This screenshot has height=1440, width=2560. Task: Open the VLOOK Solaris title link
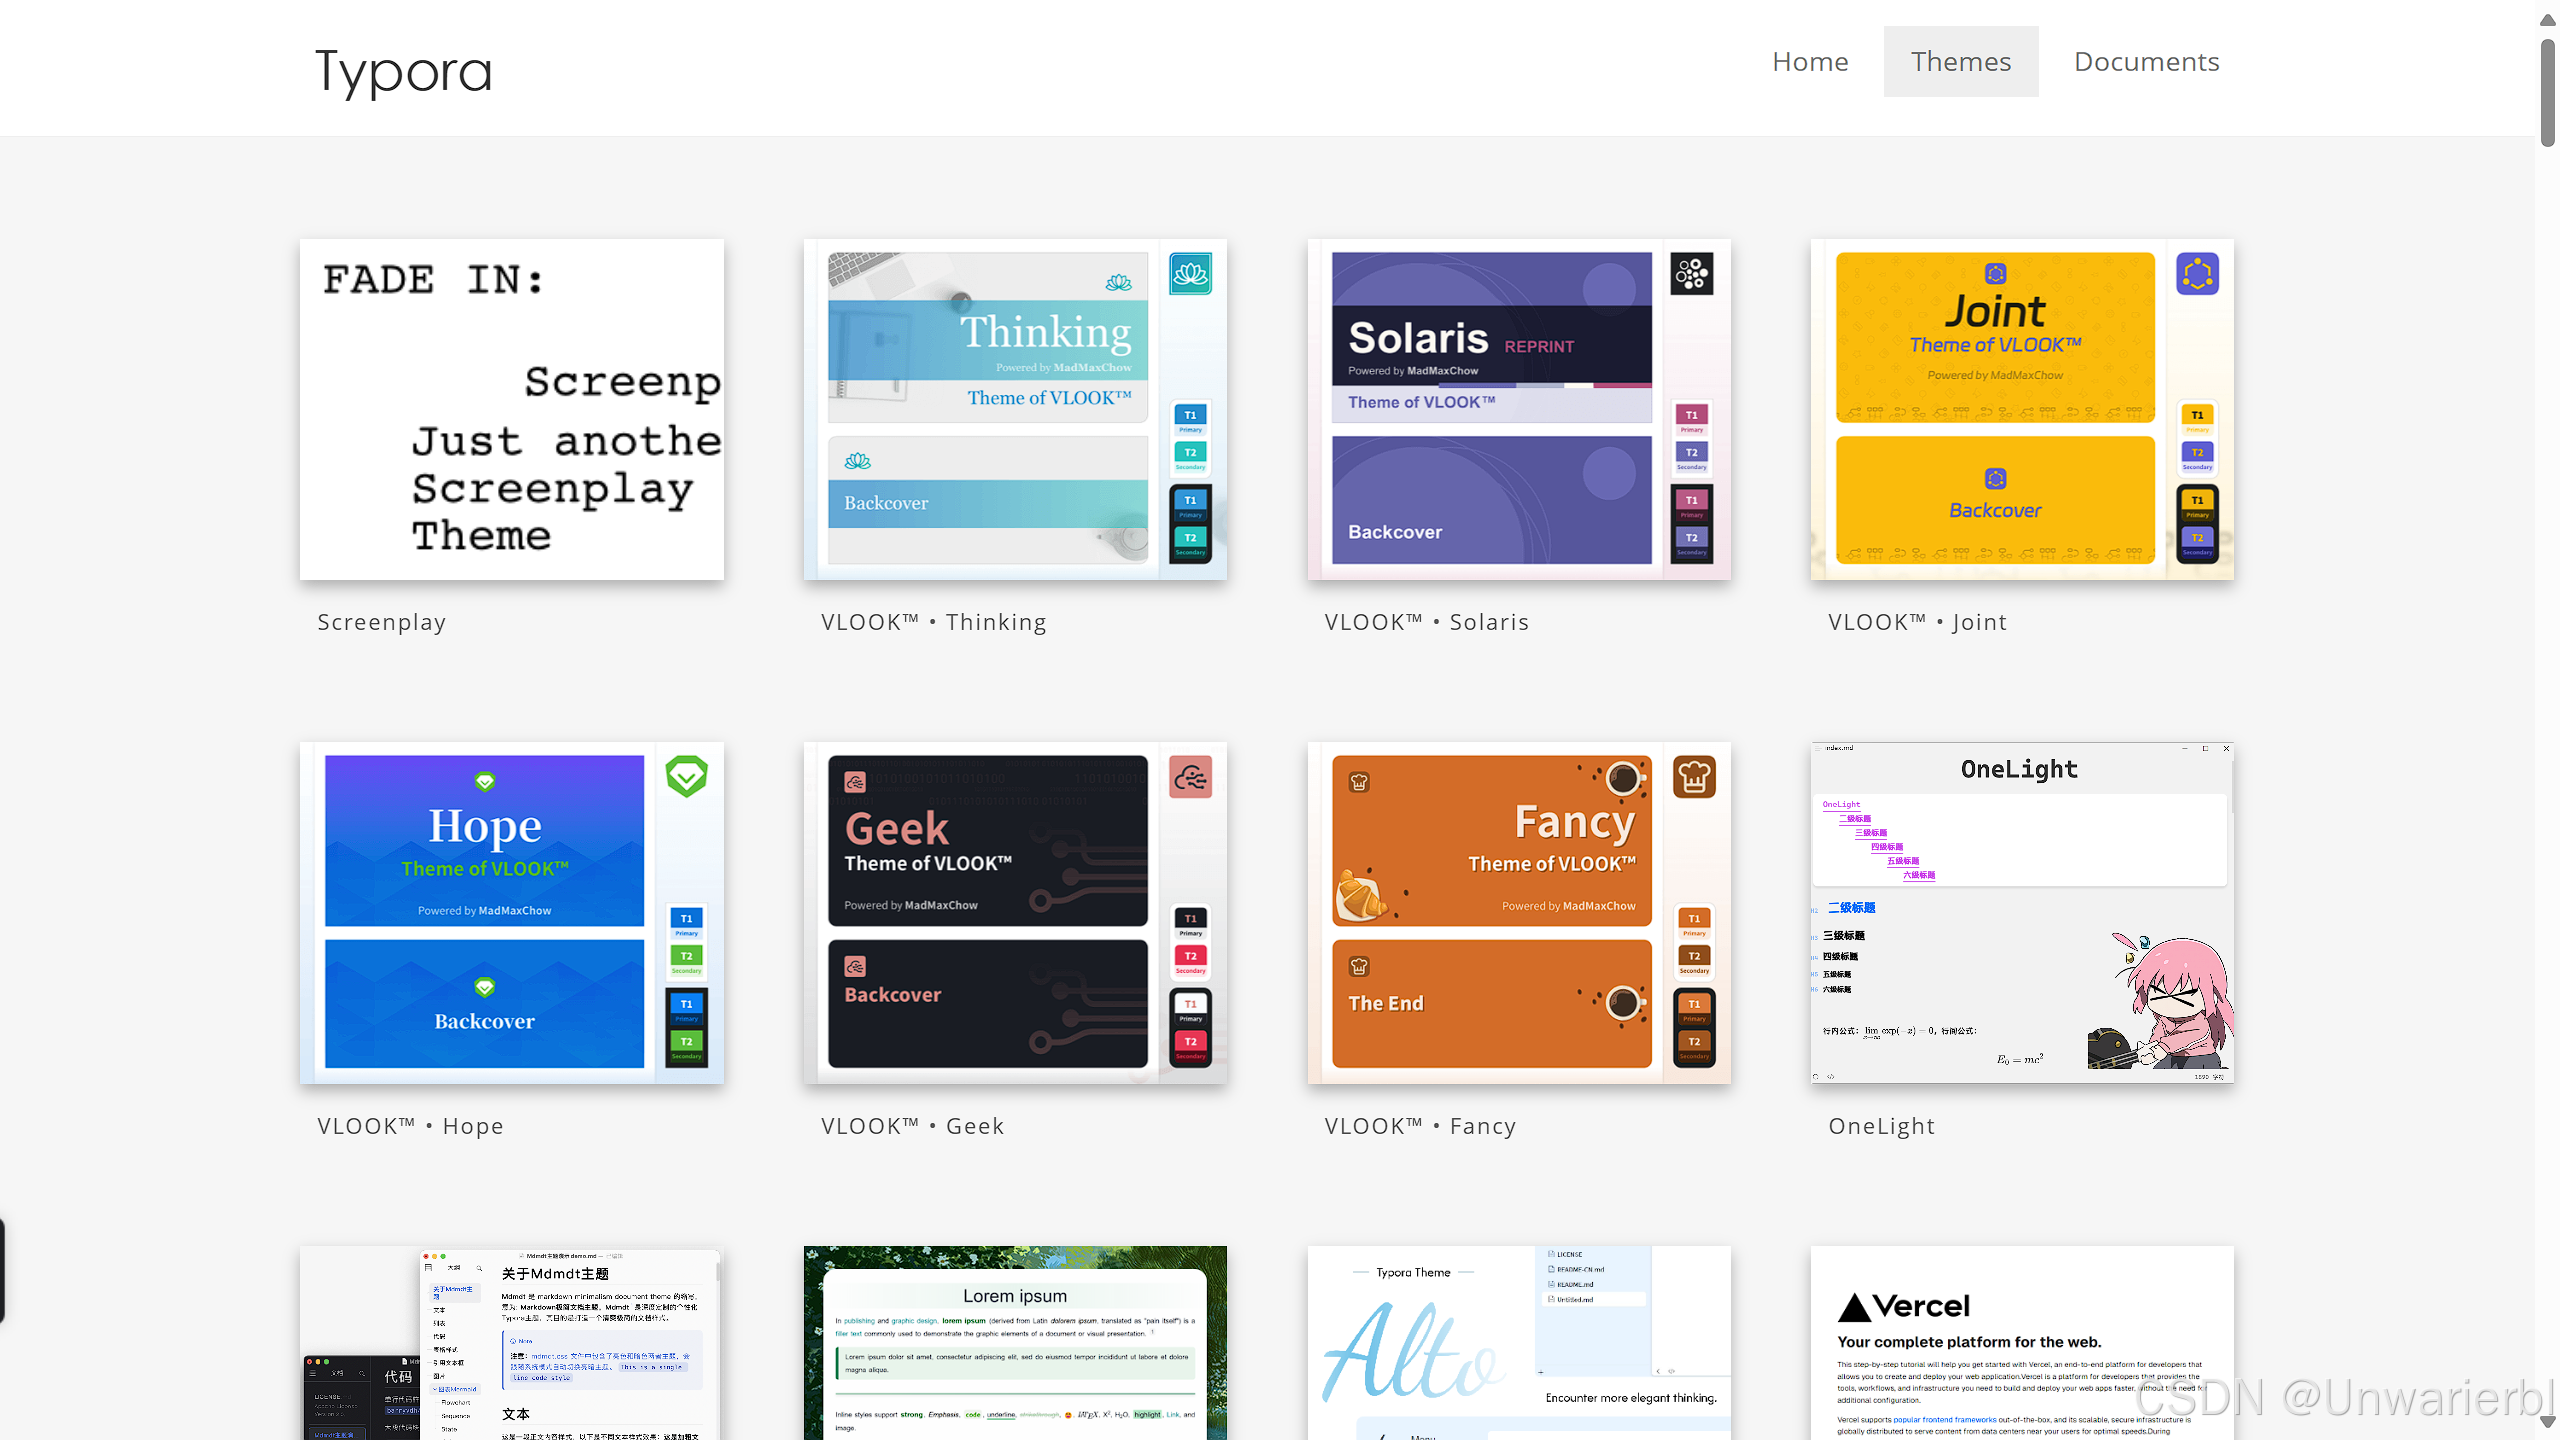1426,622
